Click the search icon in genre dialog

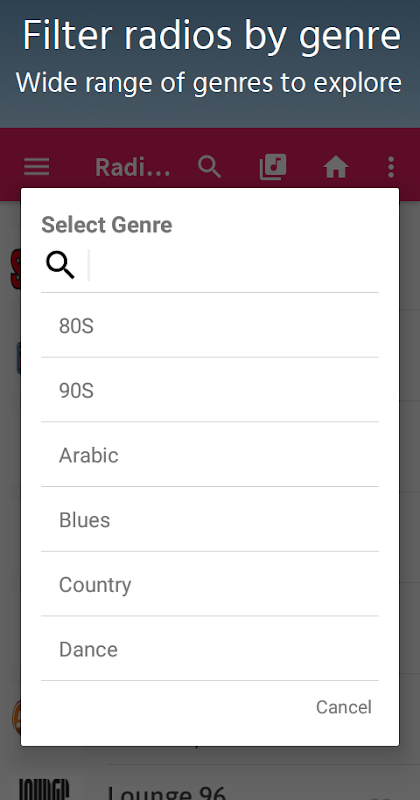pos(60,265)
